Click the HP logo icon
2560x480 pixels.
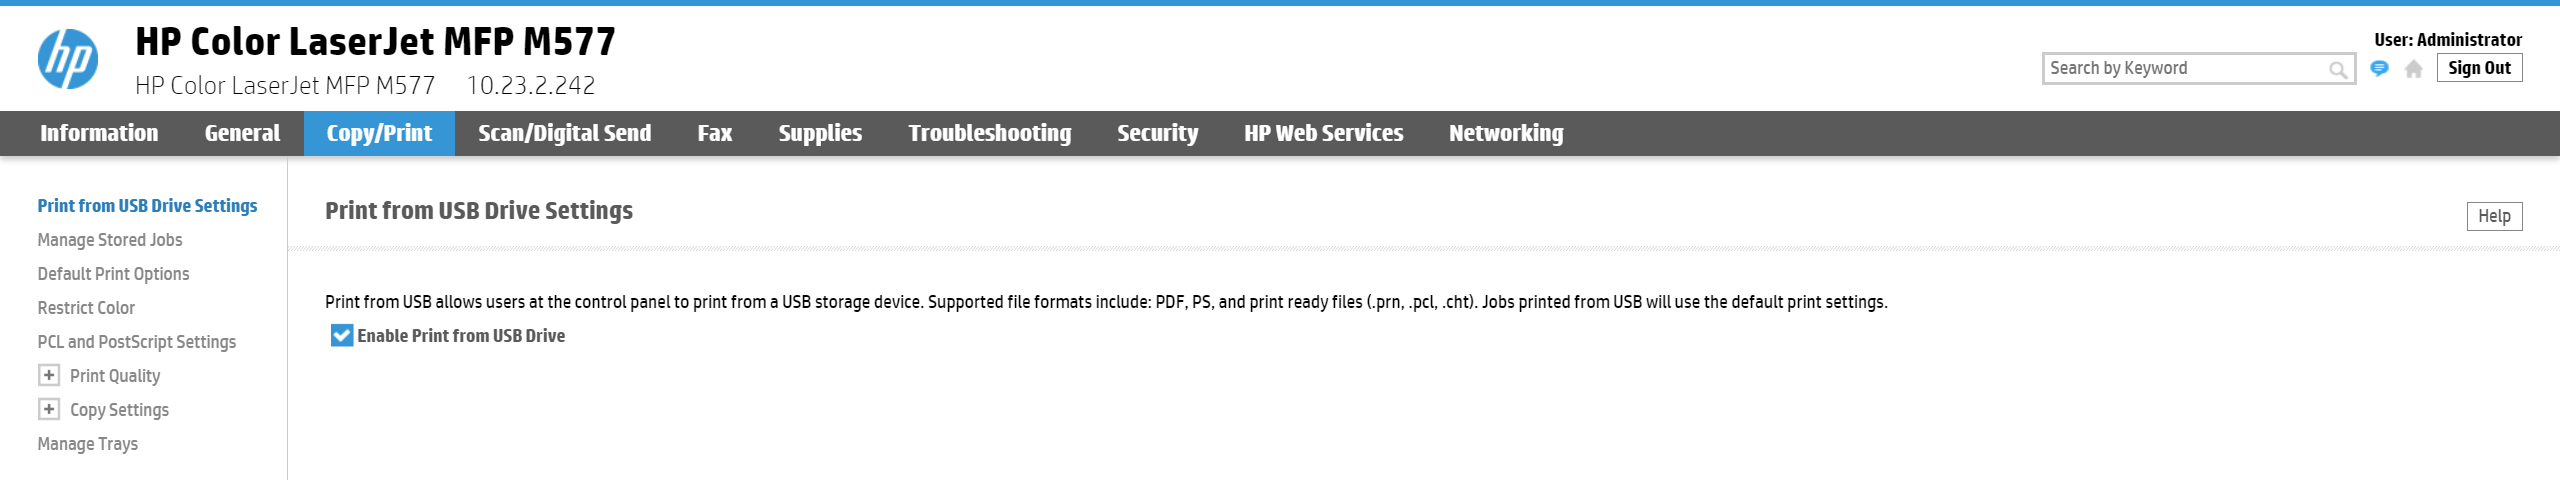click(x=68, y=59)
